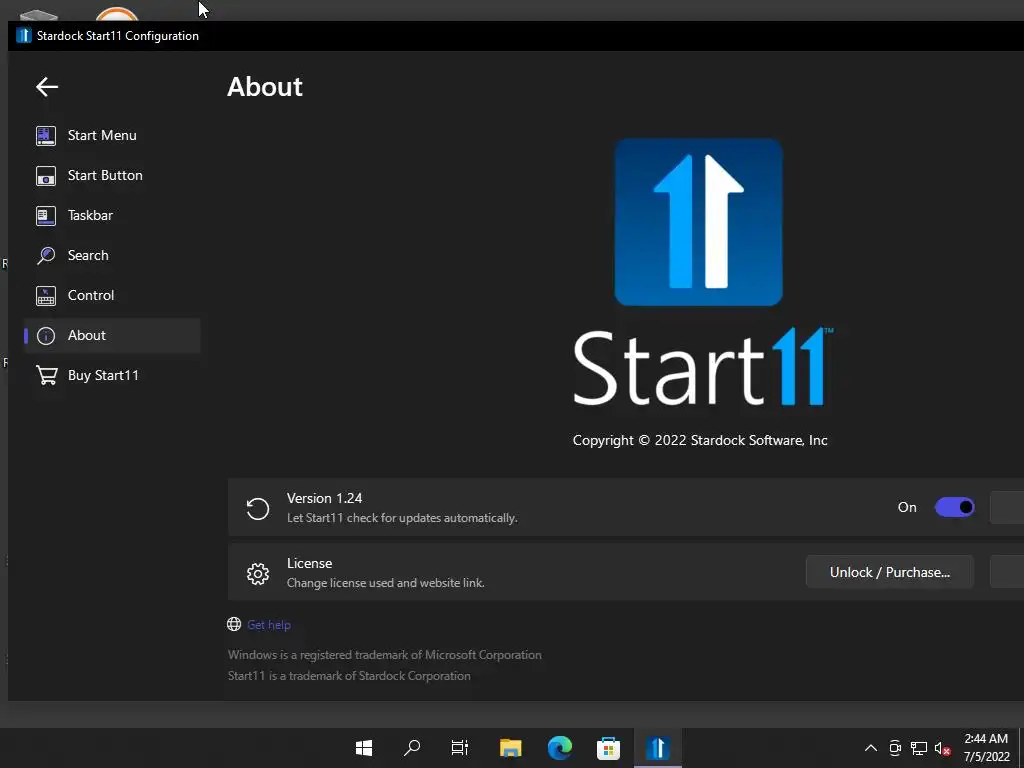Open the Windows Start button on taskbar
This screenshot has width=1024, height=768.
364,748
